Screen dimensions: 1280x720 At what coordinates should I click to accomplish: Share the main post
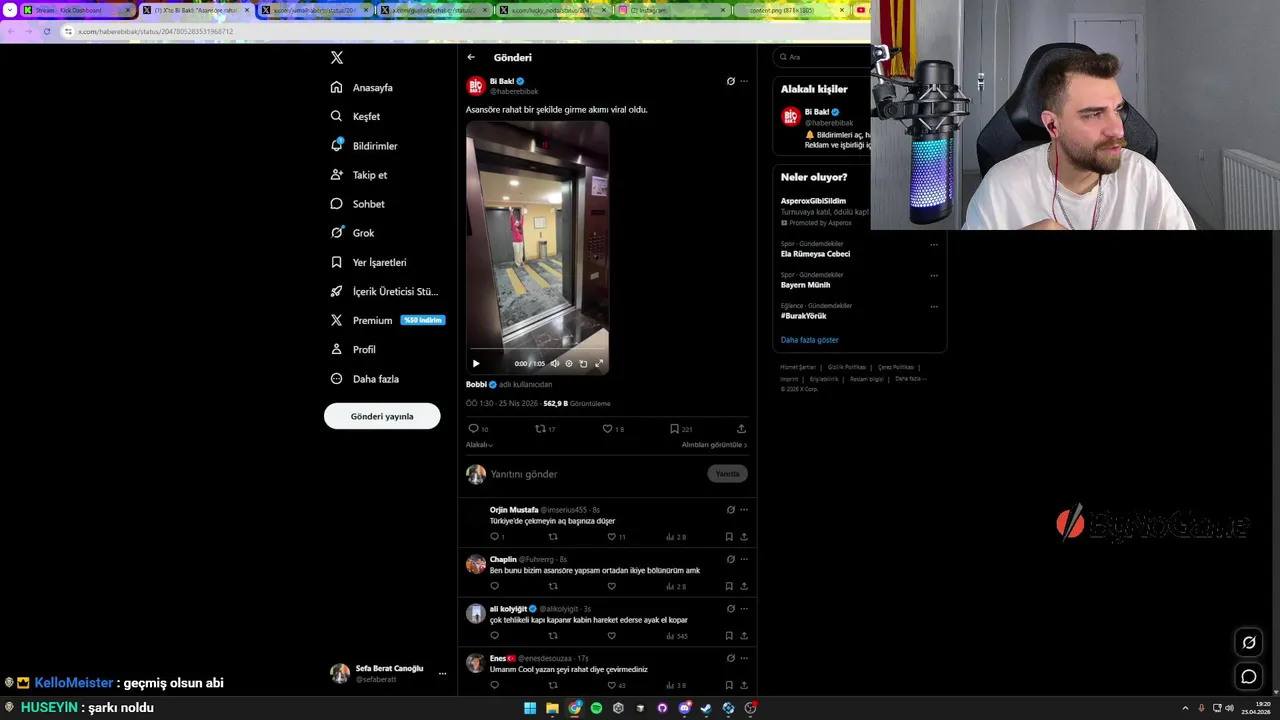coord(741,429)
